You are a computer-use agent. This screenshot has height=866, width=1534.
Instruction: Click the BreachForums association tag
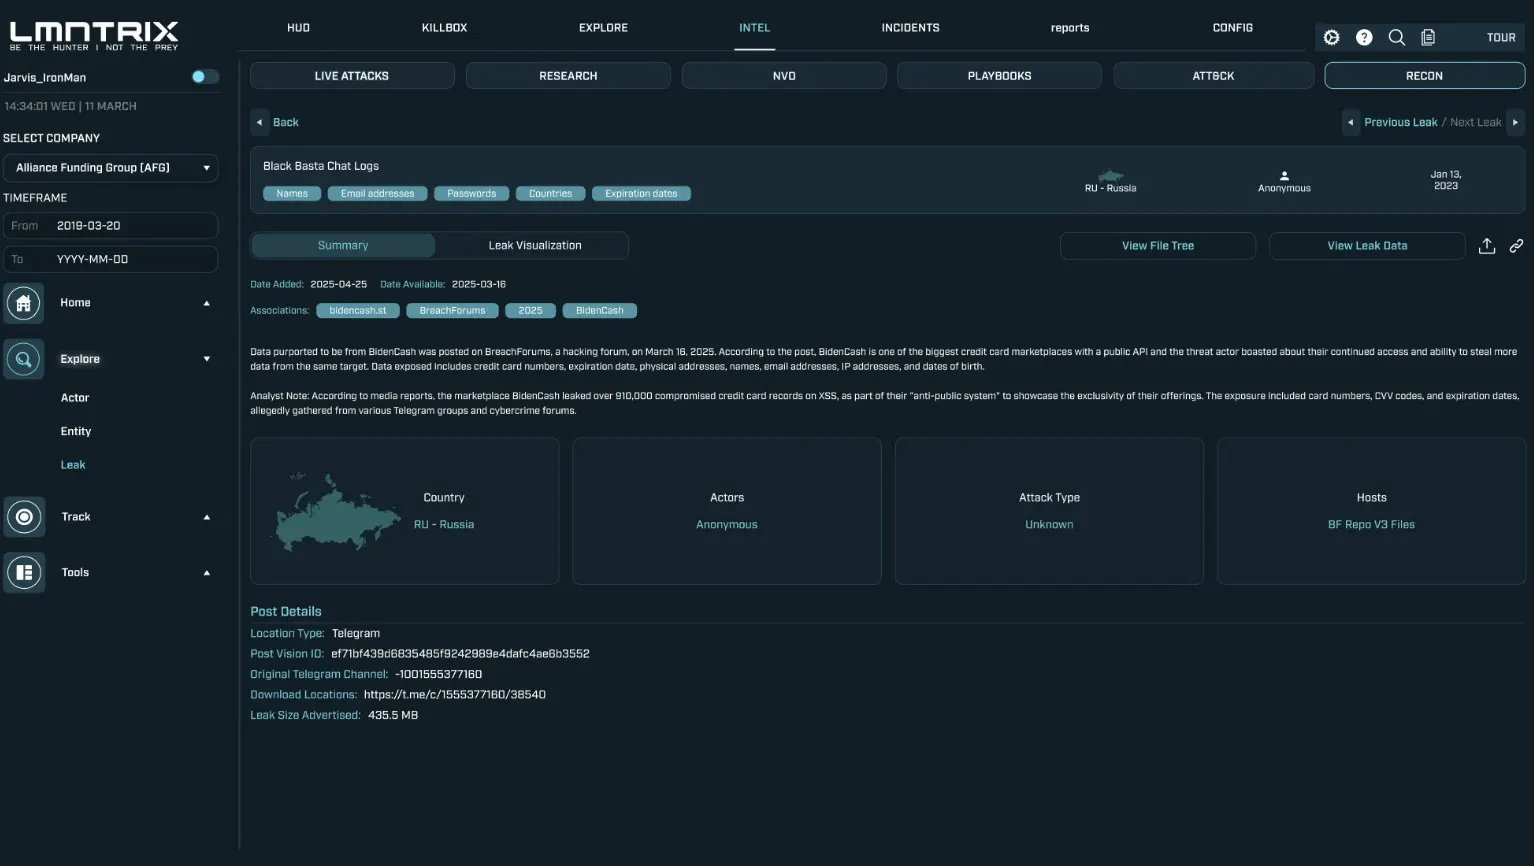coord(452,311)
